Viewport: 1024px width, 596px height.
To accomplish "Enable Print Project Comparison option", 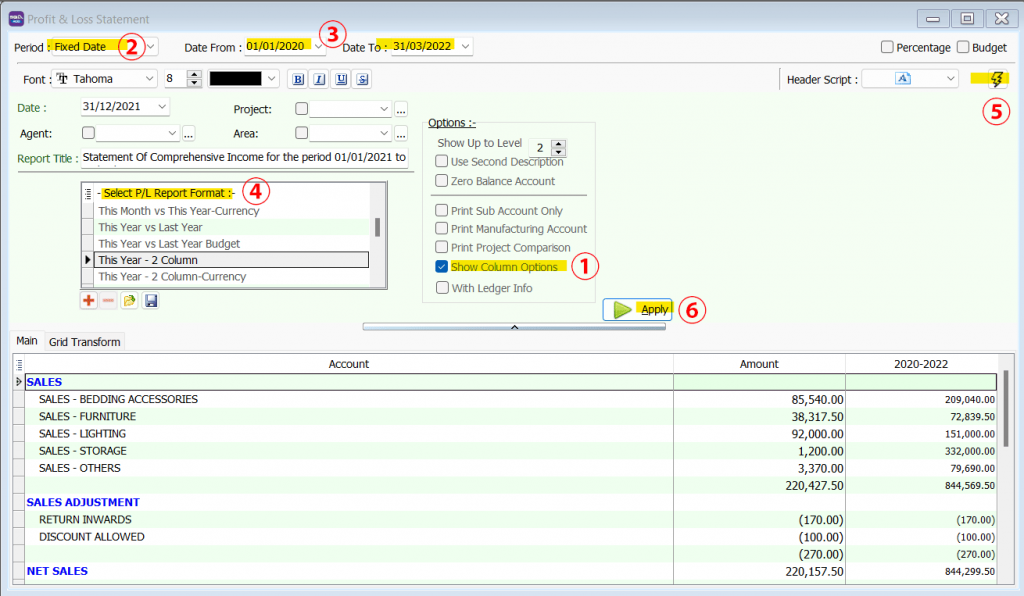I will point(441,247).
